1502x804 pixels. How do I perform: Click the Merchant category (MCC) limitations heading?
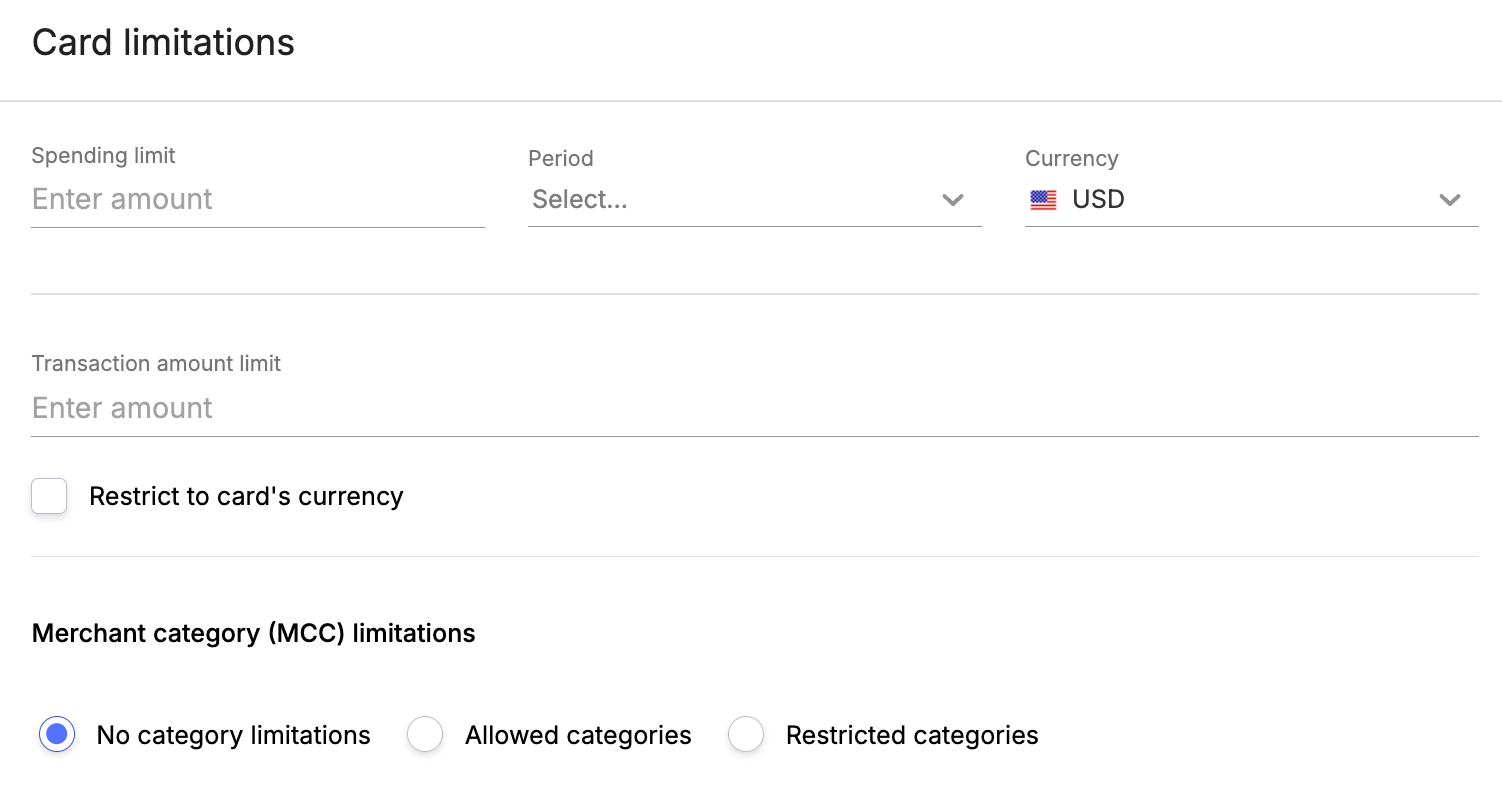pyautogui.click(x=253, y=633)
